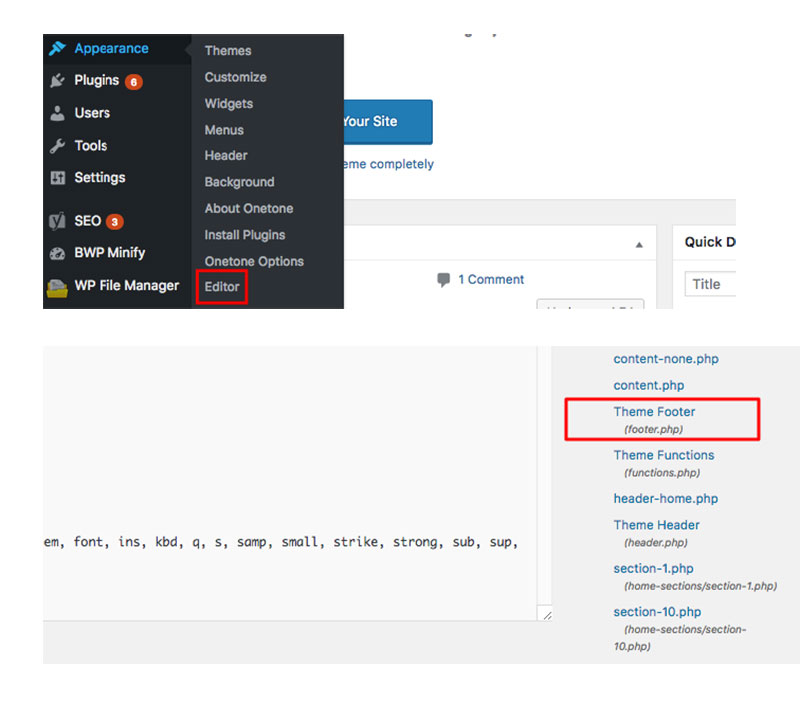This screenshot has width=800, height=703.
Task: Click the code editor textarea resize handle
Action: coord(547,615)
